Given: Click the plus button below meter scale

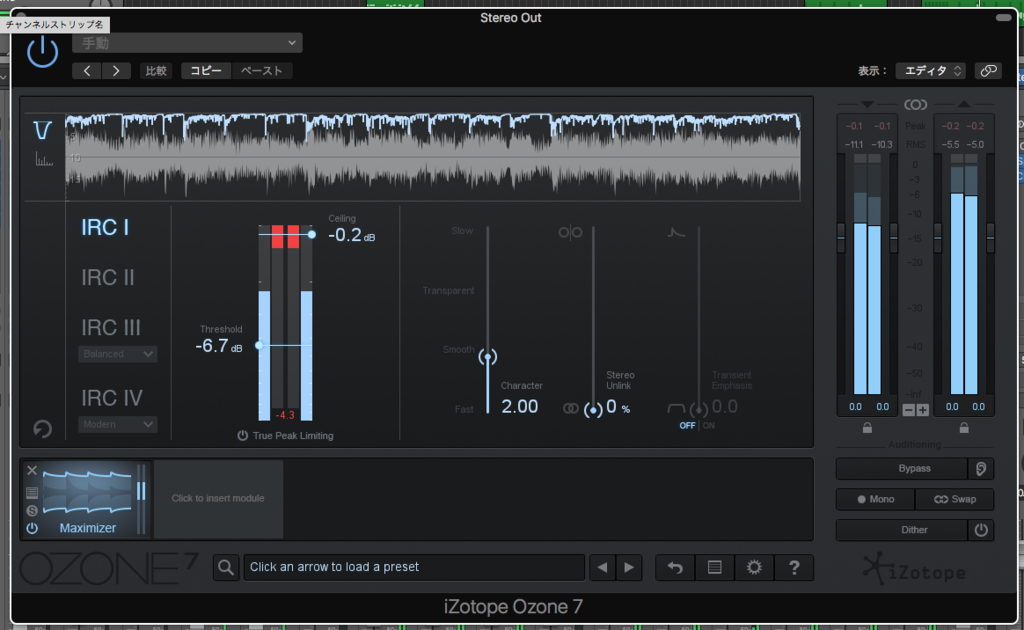Looking at the screenshot, I should [922, 410].
